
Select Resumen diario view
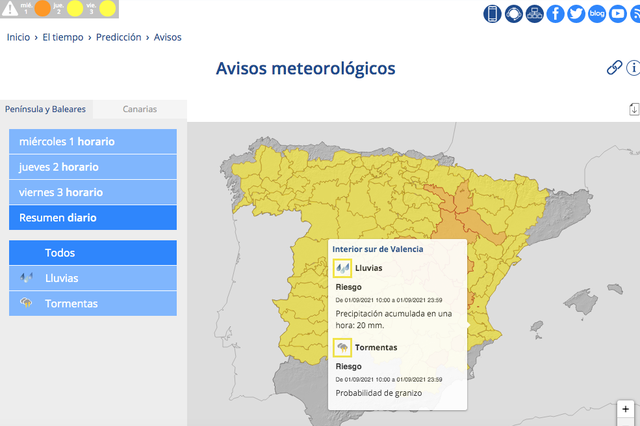pyautogui.click(x=93, y=217)
